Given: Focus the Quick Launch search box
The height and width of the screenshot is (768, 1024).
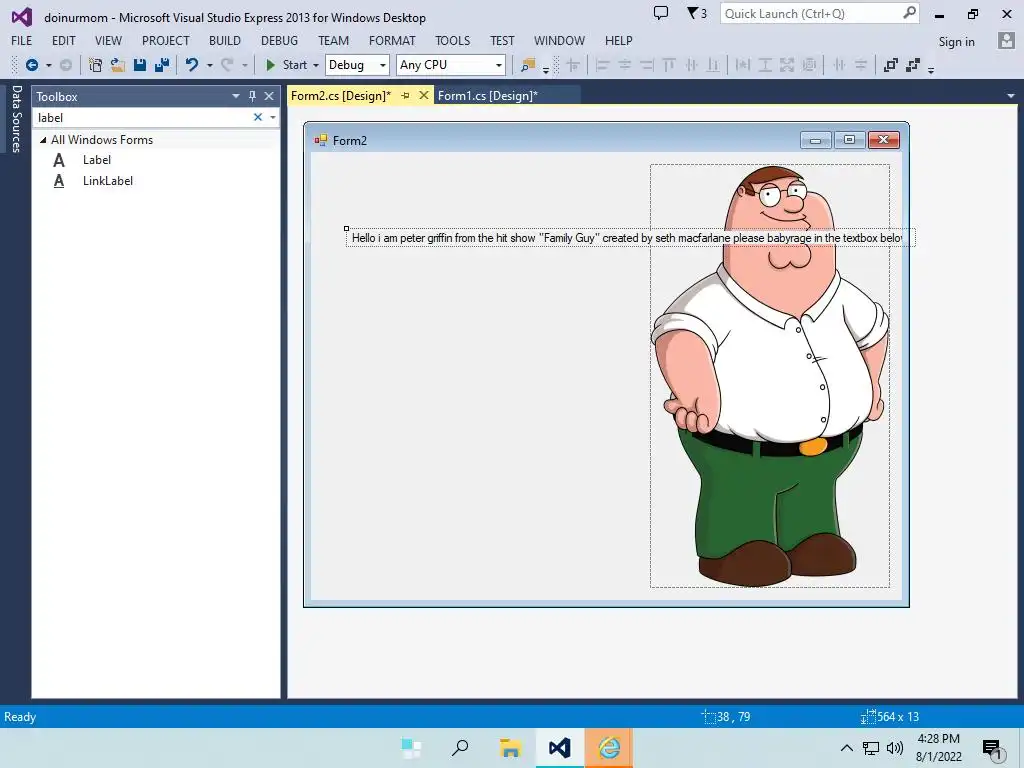Looking at the screenshot, I should 812,14.
